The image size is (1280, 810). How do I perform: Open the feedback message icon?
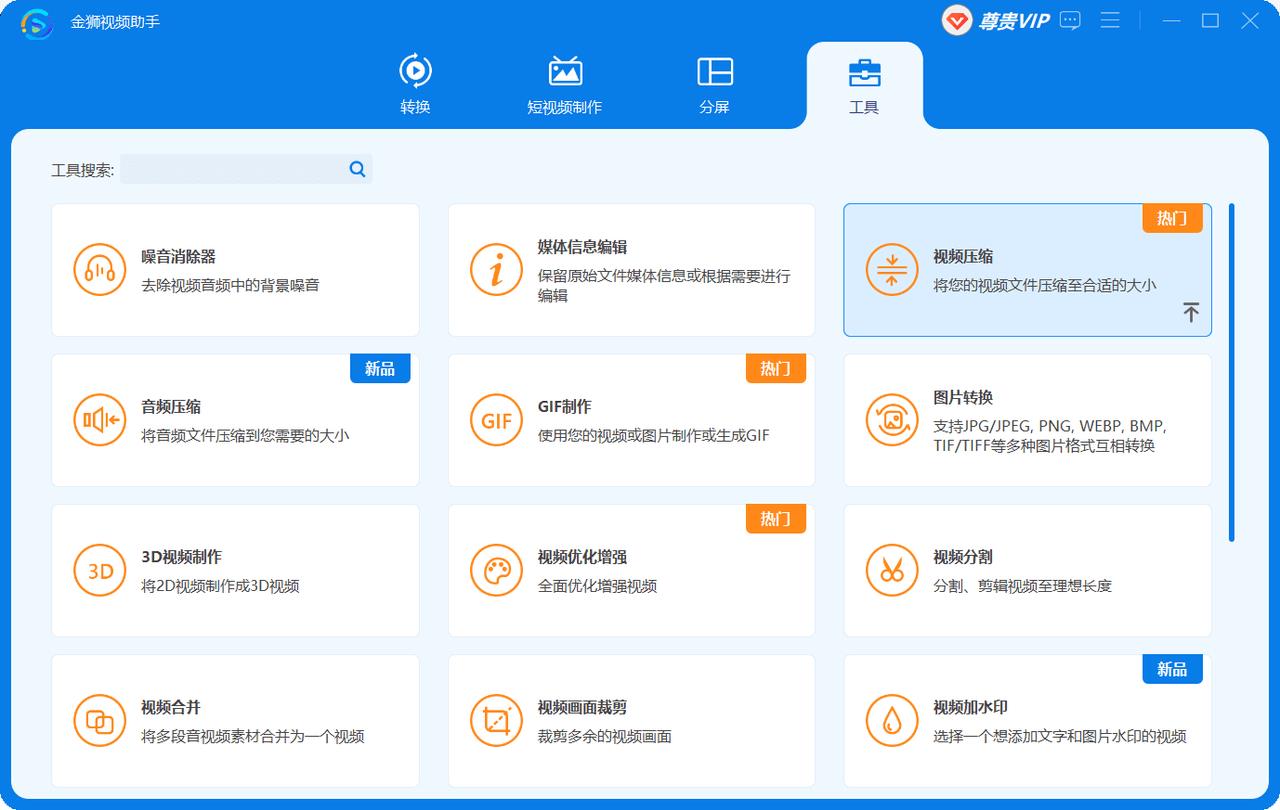coord(1070,20)
